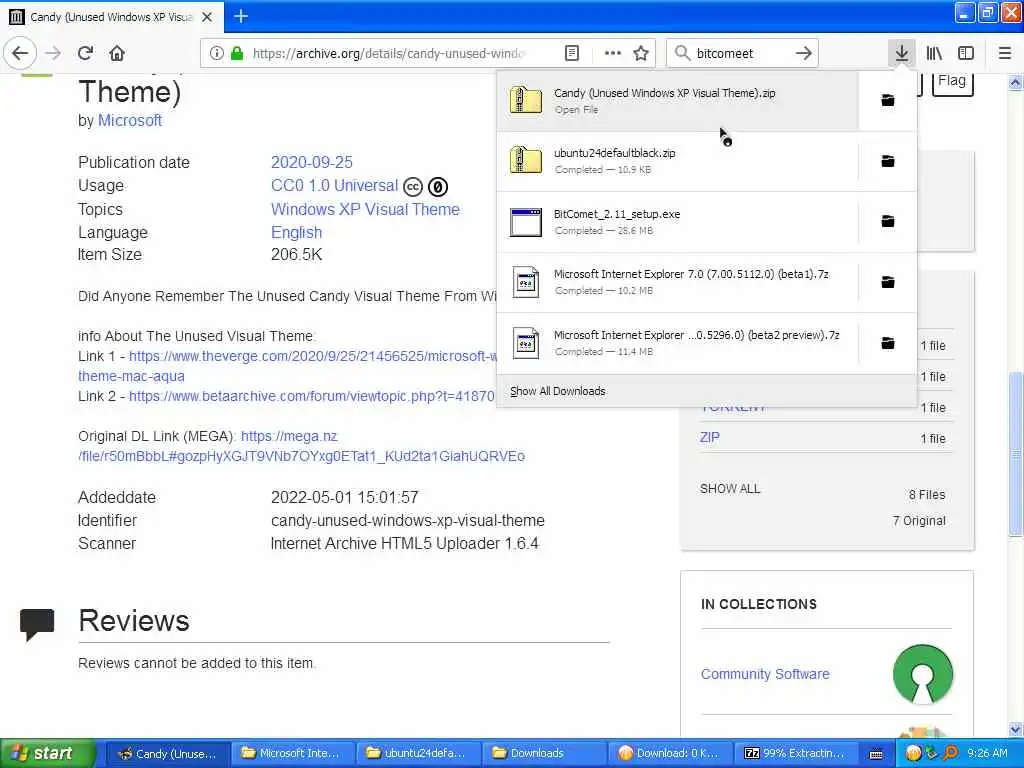Show the Firefox sidebars

point(966,53)
